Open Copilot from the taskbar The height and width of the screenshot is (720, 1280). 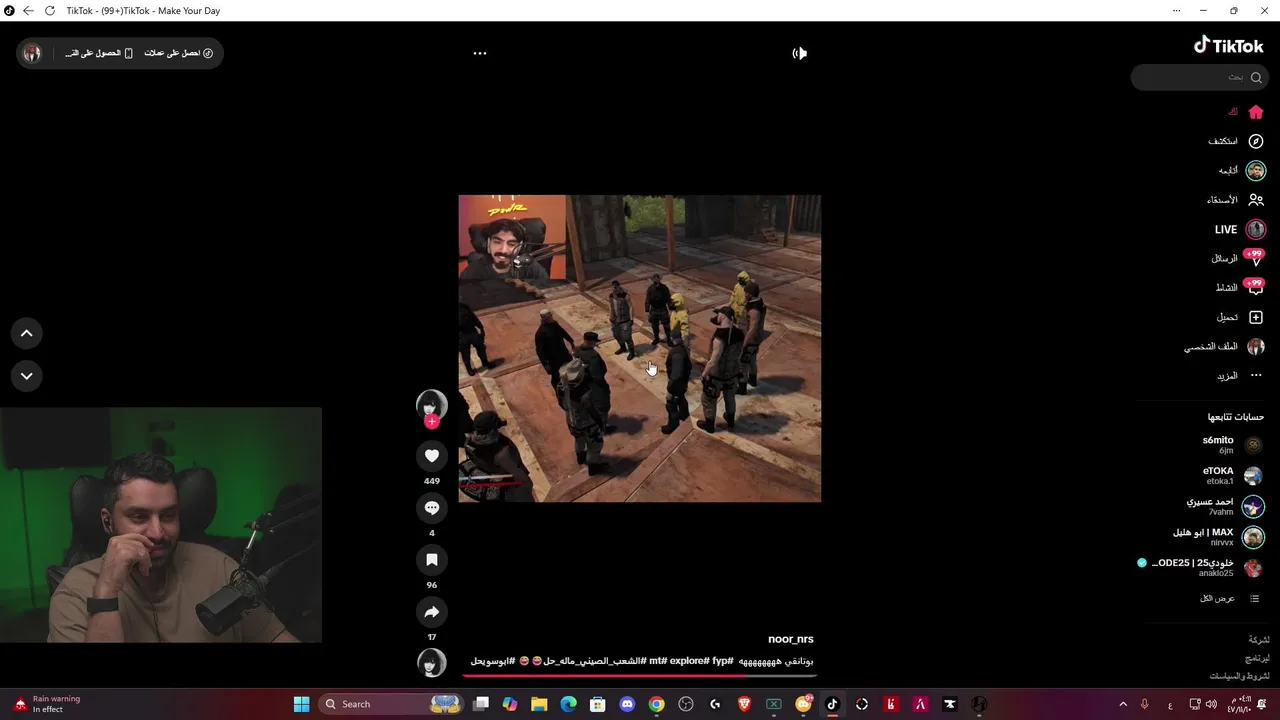coord(510,704)
